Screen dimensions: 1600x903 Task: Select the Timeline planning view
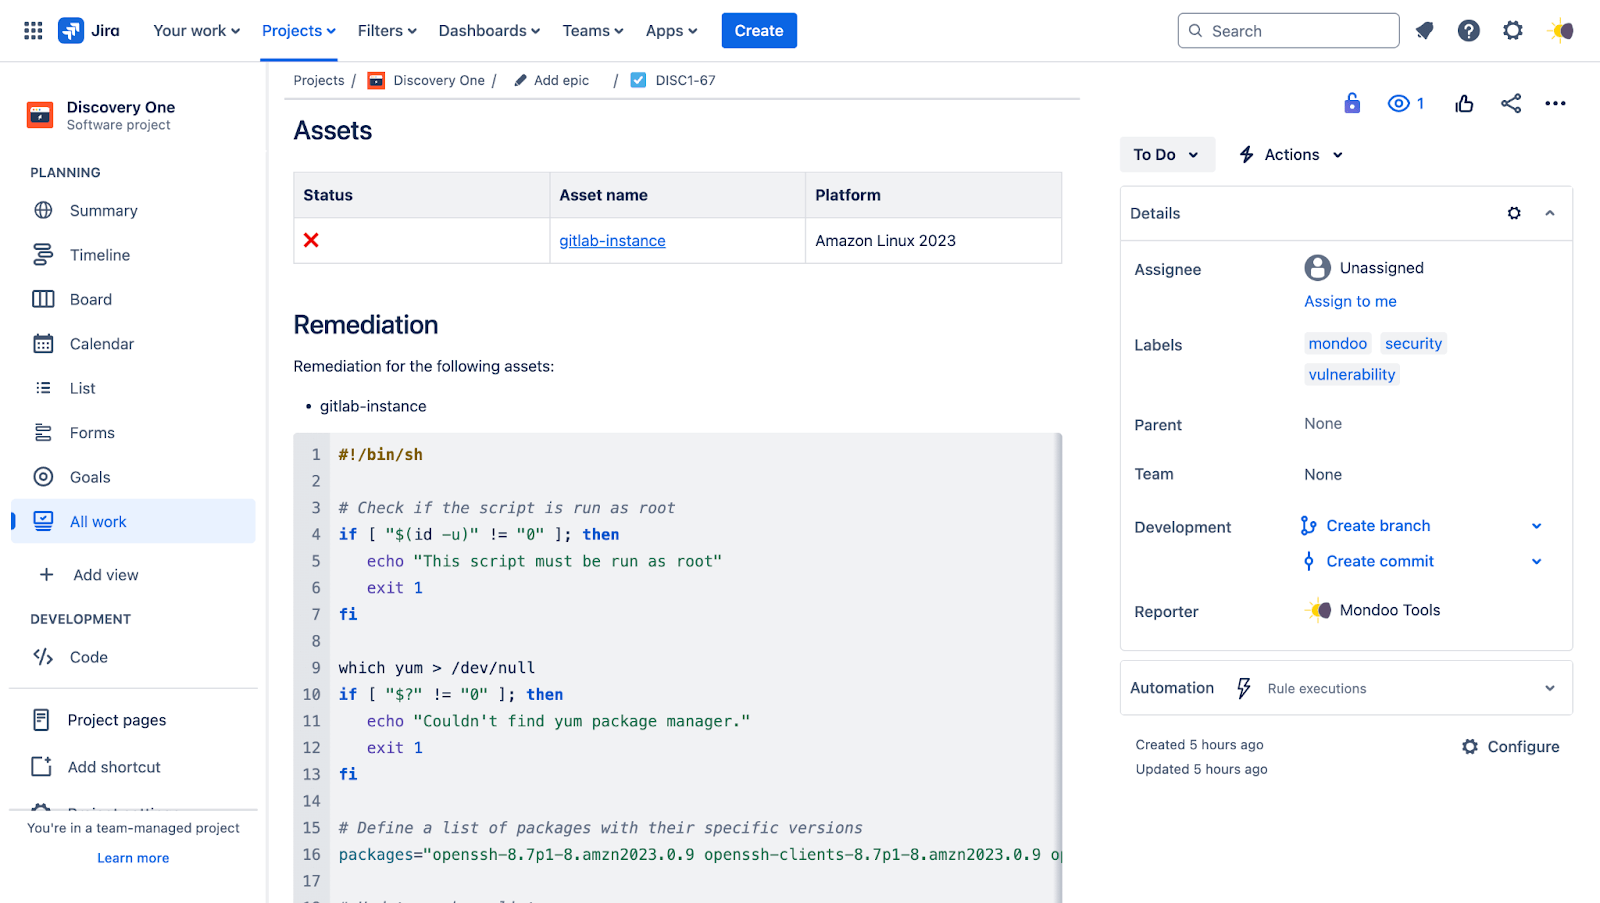coord(101,254)
